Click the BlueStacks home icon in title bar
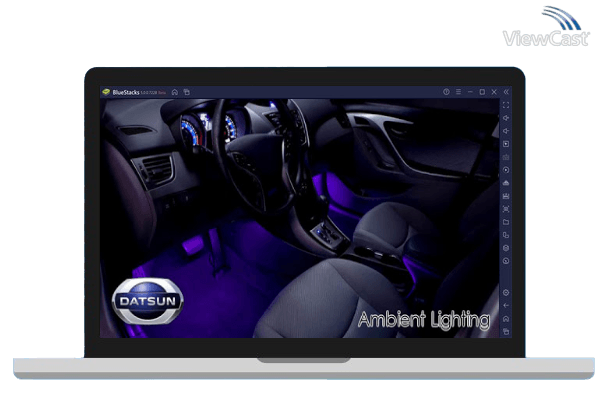602x414 pixels. [175, 92]
